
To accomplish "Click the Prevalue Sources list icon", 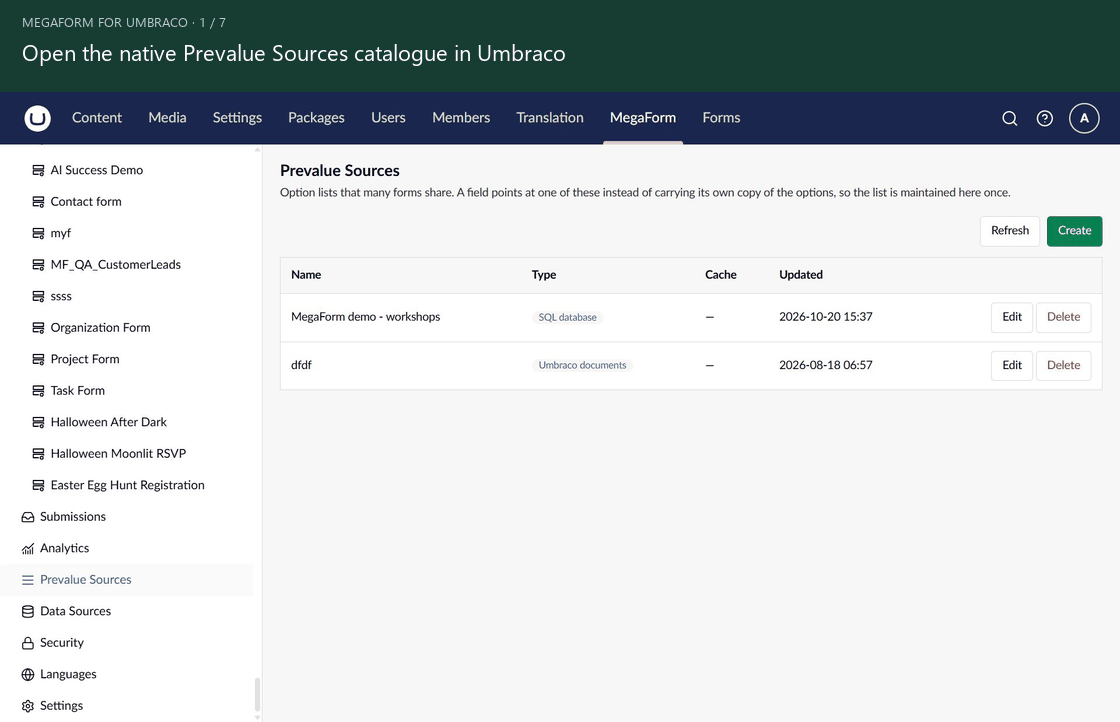I will click(x=28, y=579).
